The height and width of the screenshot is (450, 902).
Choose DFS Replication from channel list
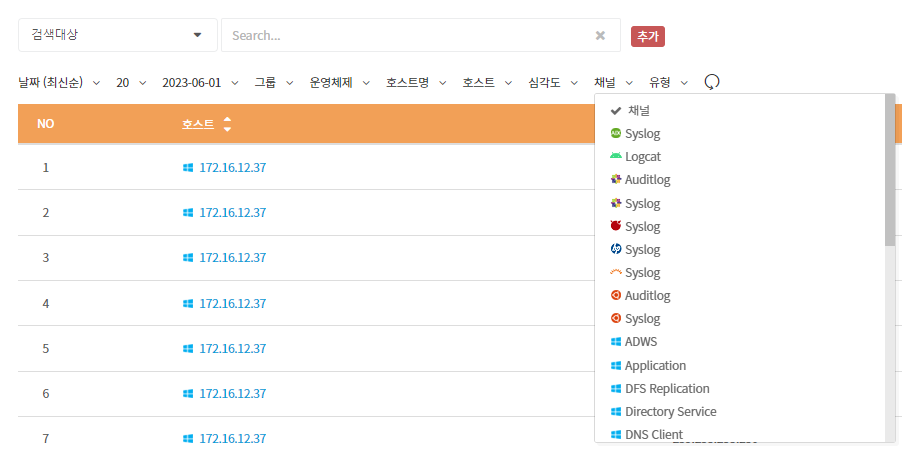667,388
